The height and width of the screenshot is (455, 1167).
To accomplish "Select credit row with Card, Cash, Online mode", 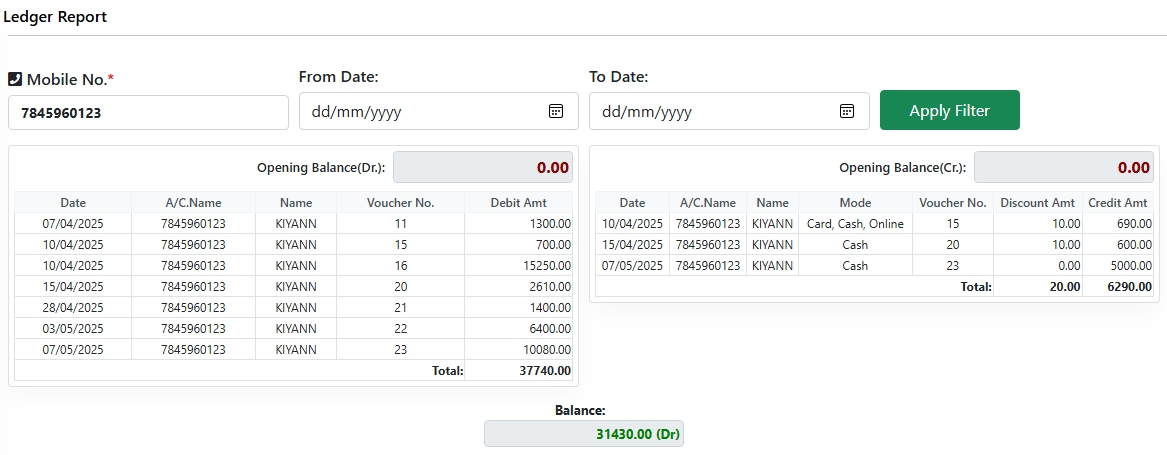I will point(875,223).
